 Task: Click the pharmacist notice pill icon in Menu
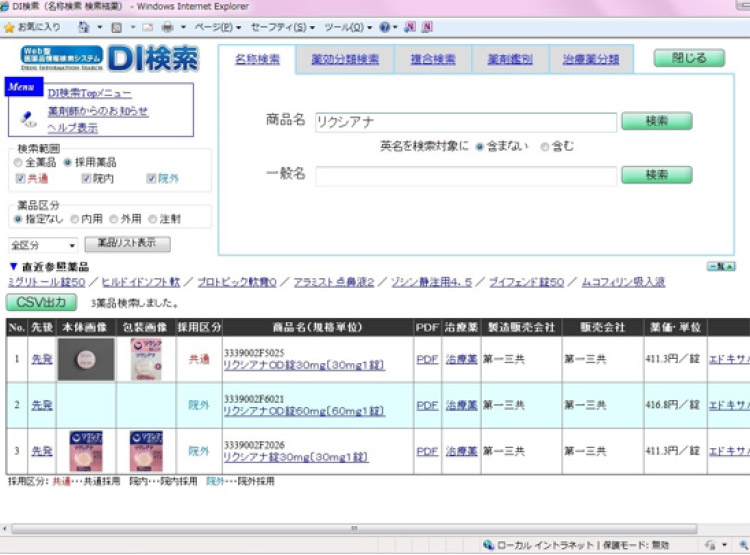tap(28, 117)
